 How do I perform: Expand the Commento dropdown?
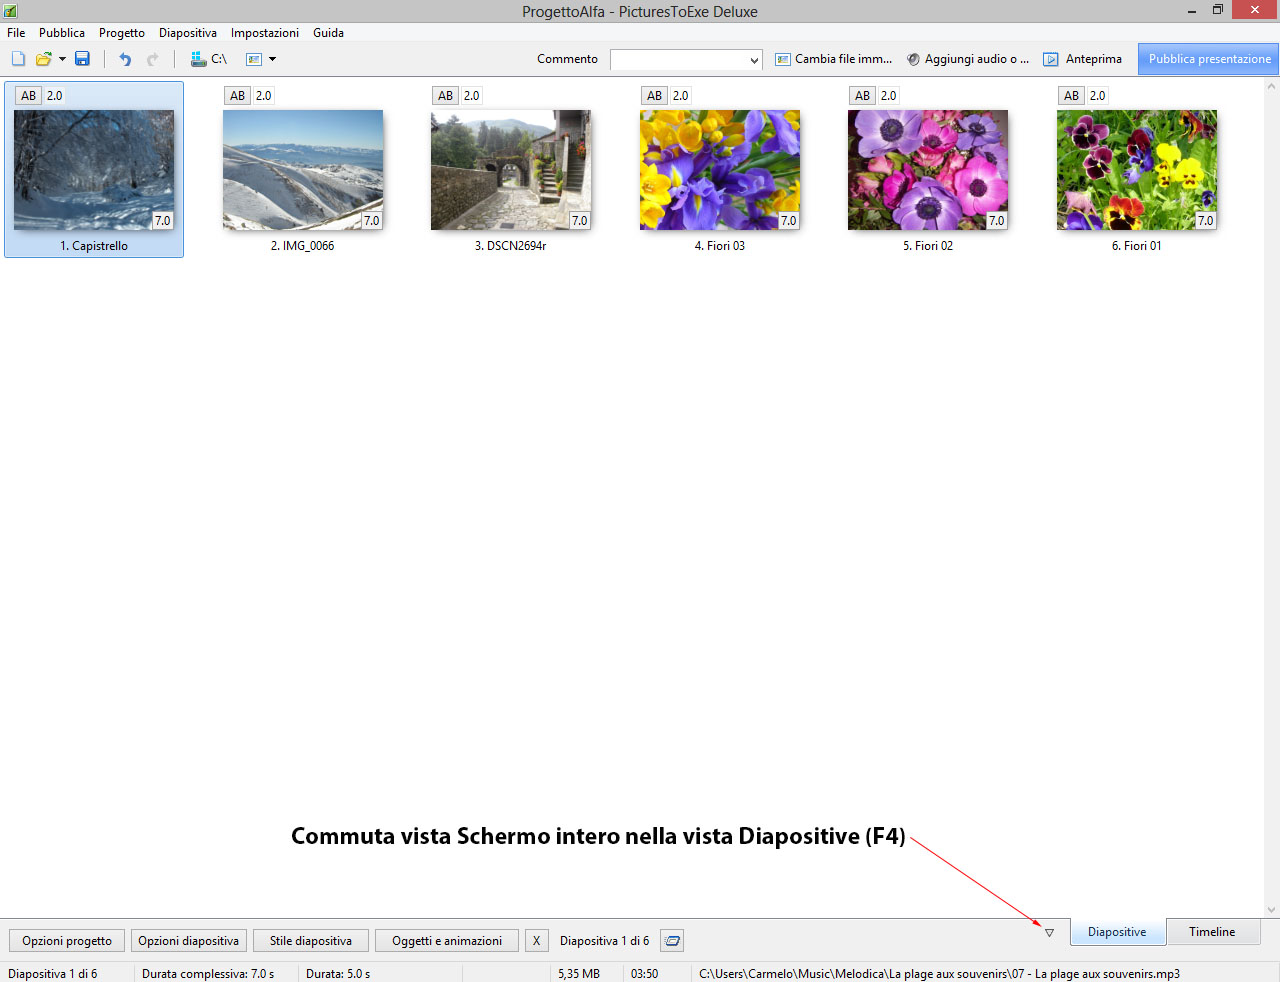tap(754, 60)
